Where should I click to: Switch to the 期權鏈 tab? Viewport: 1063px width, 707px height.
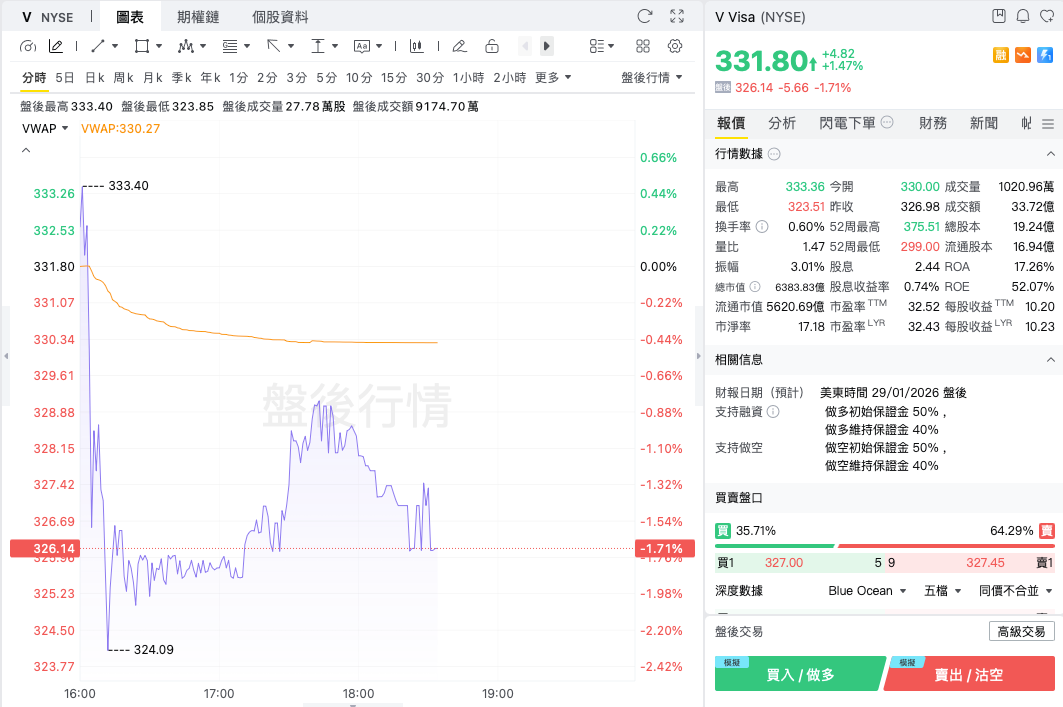[x=198, y=17]
